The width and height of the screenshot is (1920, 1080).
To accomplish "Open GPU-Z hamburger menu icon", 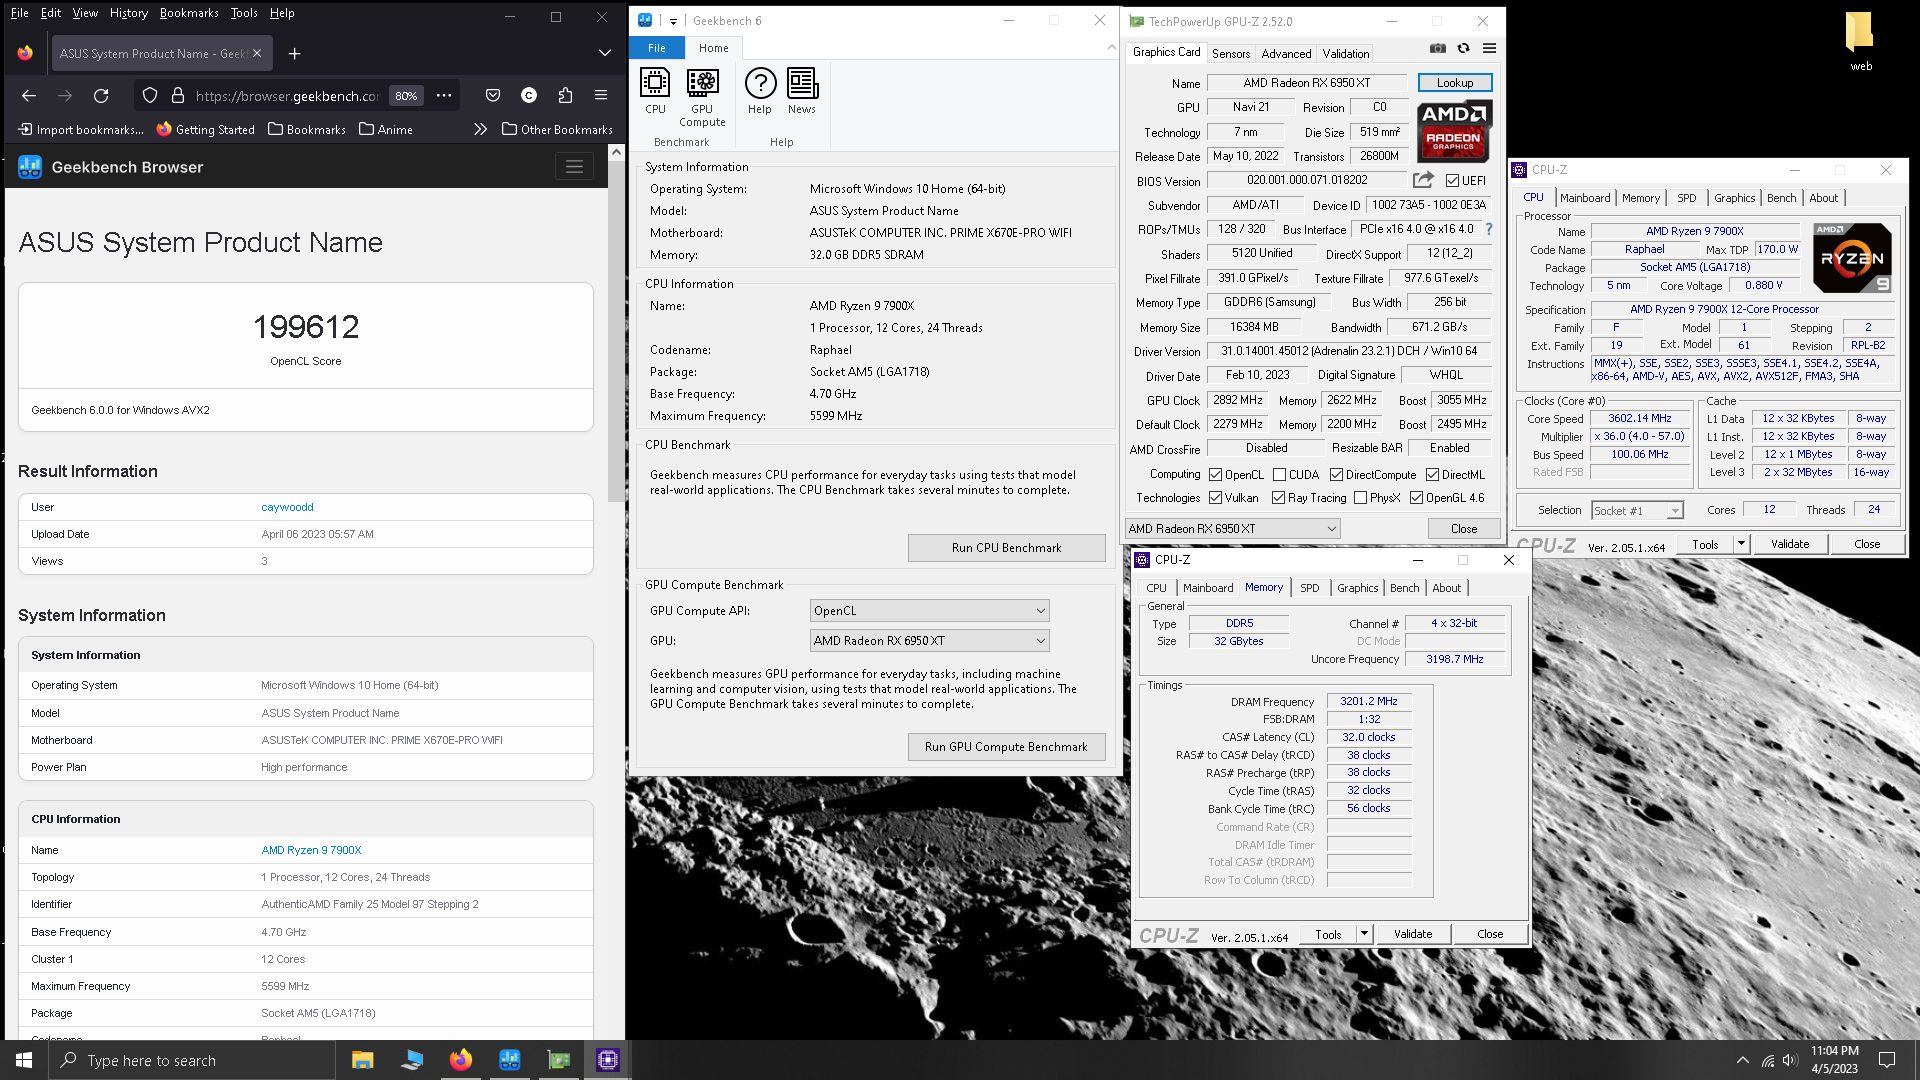I will pos(1489,48).
